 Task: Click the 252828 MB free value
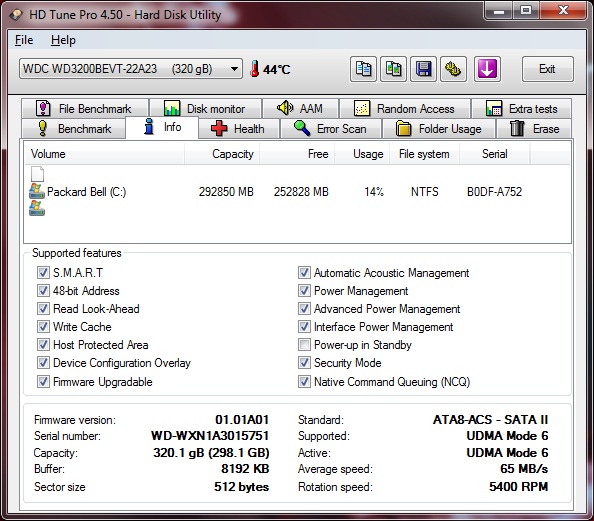301,192
